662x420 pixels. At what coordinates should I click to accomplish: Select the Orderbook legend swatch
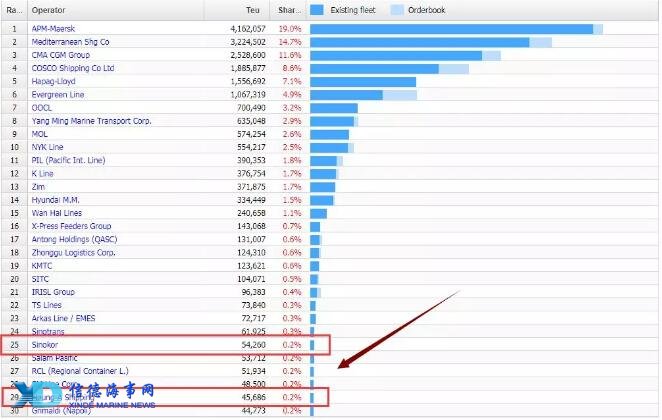(397, 10)
